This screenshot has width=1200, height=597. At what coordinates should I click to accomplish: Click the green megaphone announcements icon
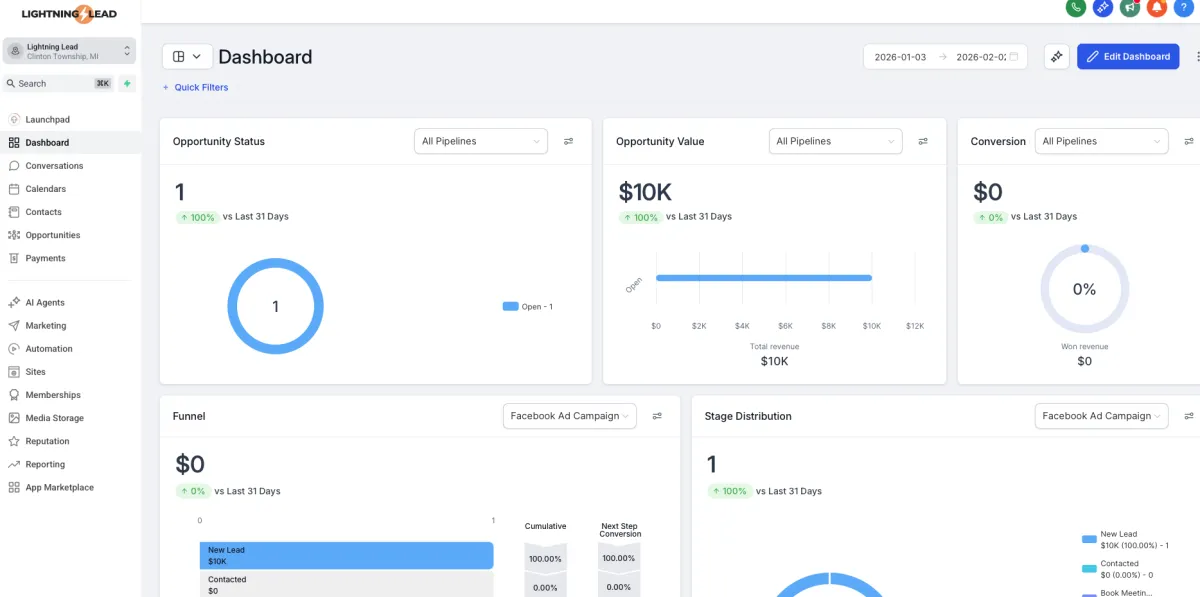(1130, 7)
